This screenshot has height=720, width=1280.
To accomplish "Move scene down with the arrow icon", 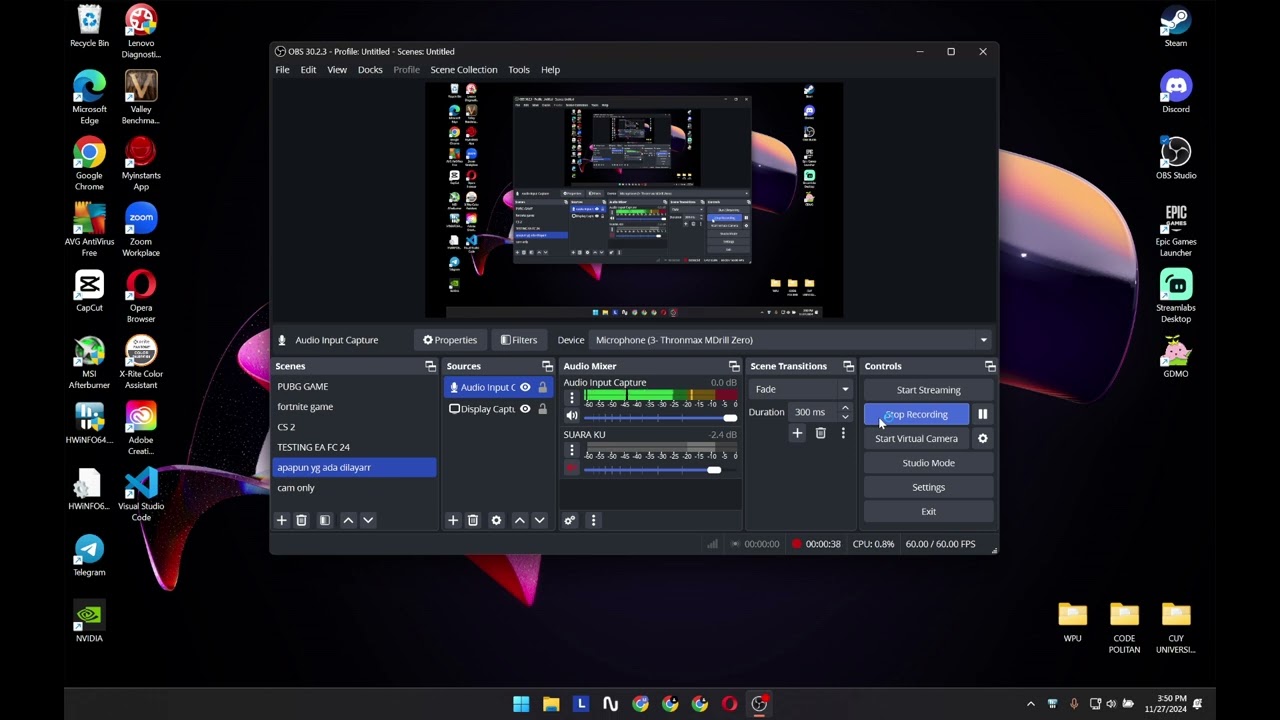I will [368, 520].
